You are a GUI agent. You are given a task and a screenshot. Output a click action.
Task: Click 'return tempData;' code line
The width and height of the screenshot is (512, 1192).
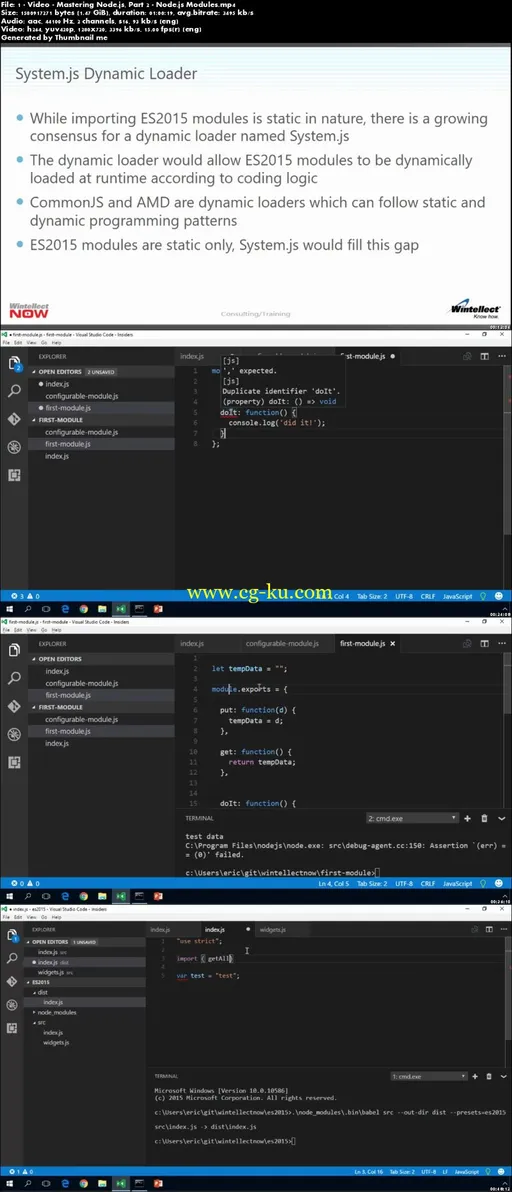(x=262, y=762)
